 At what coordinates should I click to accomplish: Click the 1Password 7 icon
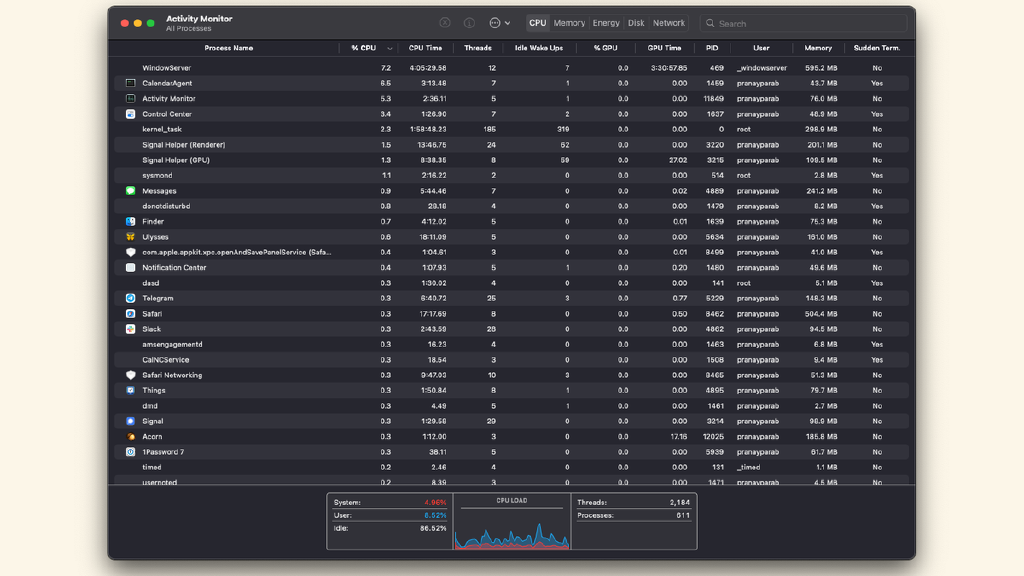[130, 452]
